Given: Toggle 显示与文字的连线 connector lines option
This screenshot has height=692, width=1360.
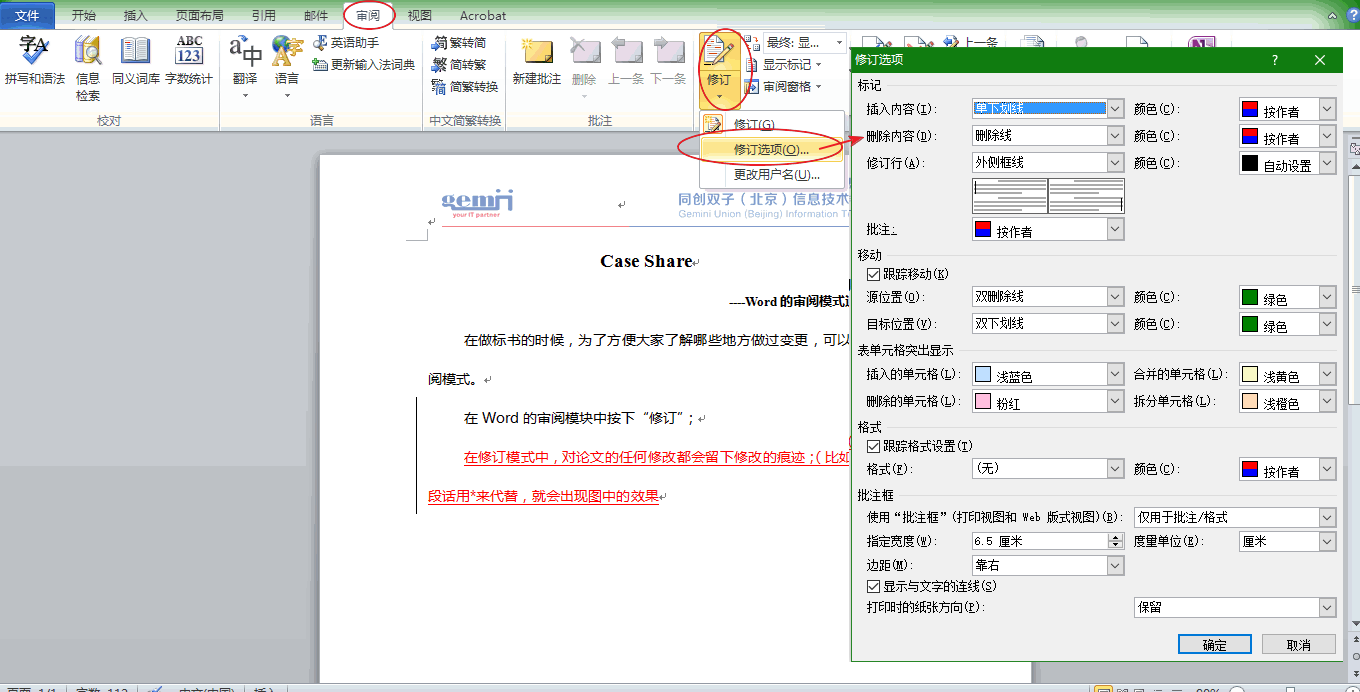Looking at the screenshot, I should click(874, 586).
